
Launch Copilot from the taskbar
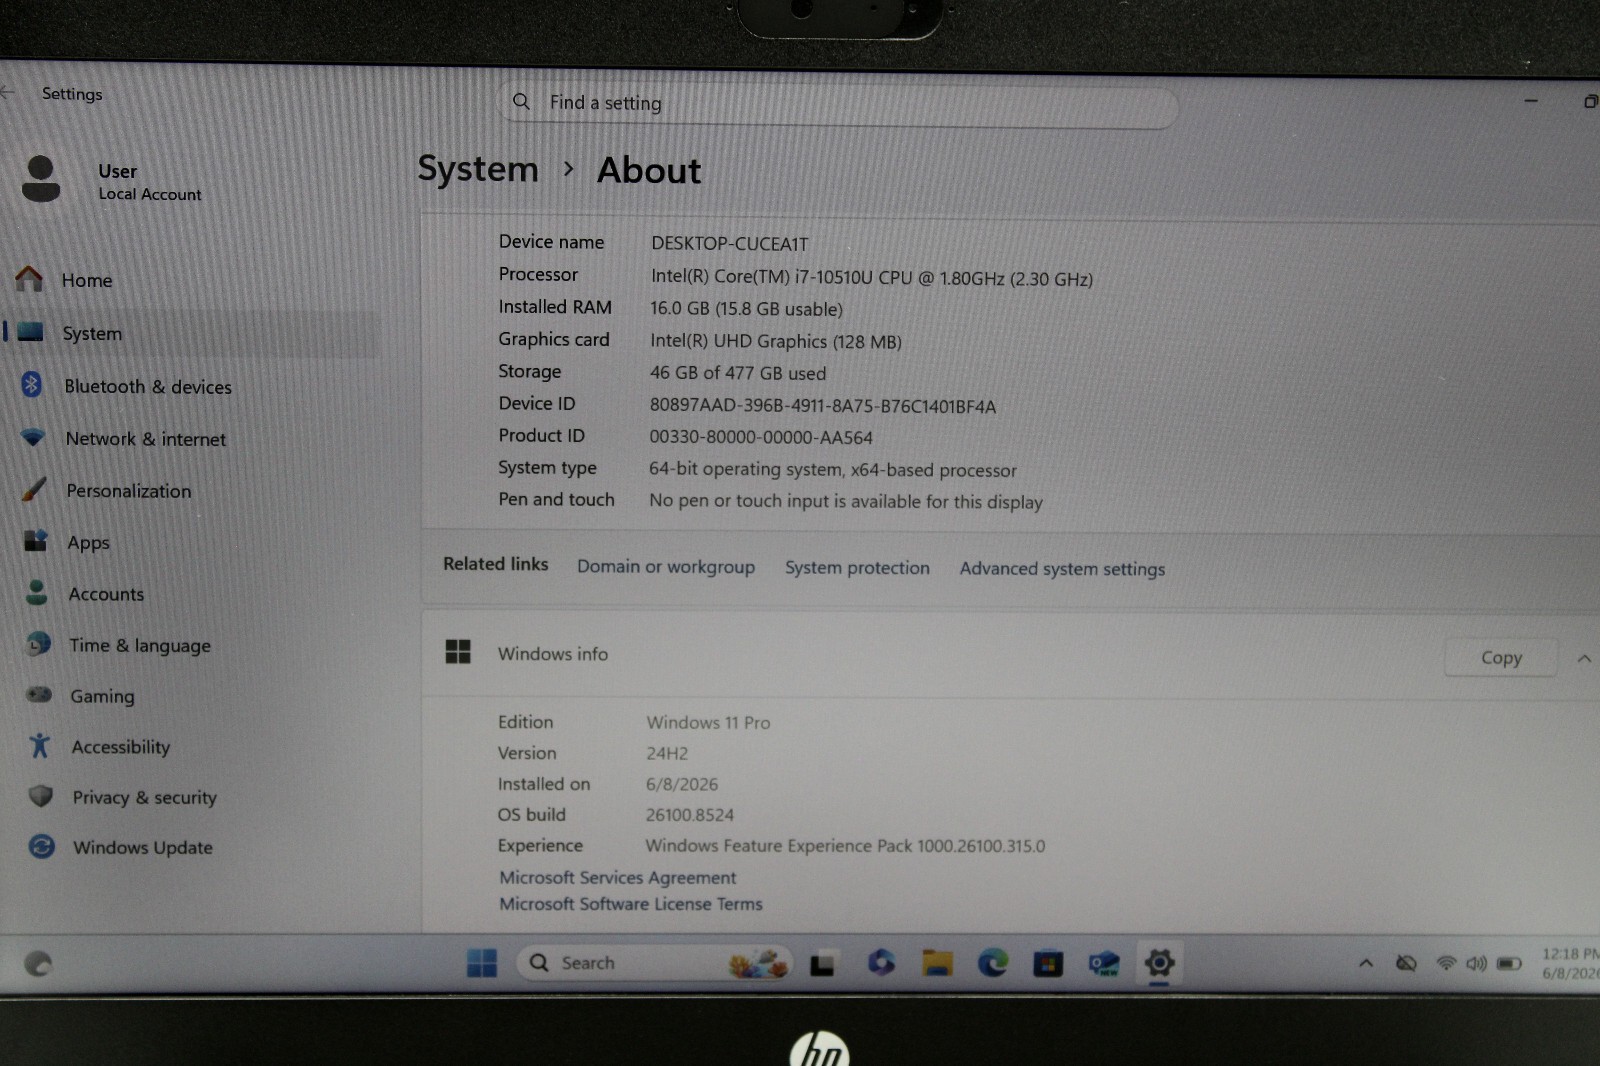(881, 962)
